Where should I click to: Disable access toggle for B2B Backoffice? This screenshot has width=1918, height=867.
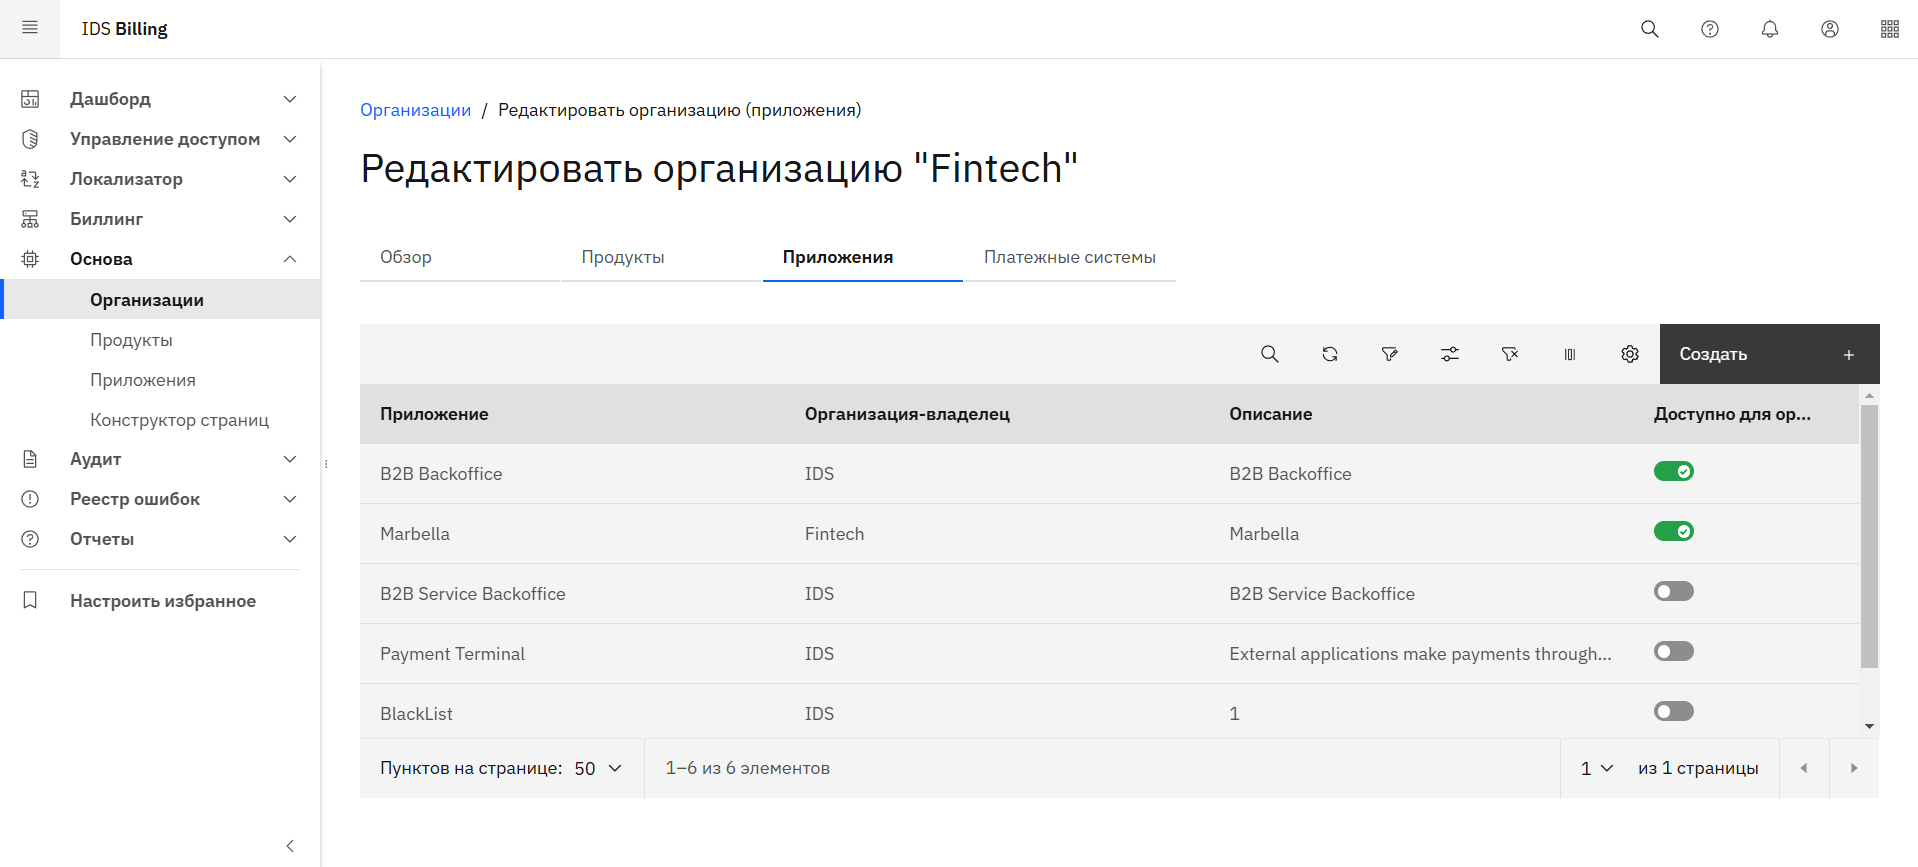1673,471
